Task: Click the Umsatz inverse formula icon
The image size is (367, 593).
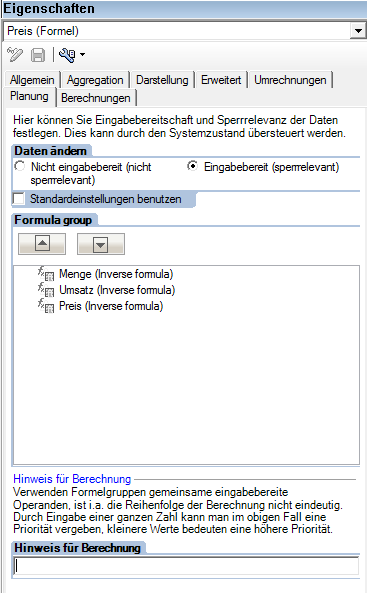Action: tap(46, 290)
